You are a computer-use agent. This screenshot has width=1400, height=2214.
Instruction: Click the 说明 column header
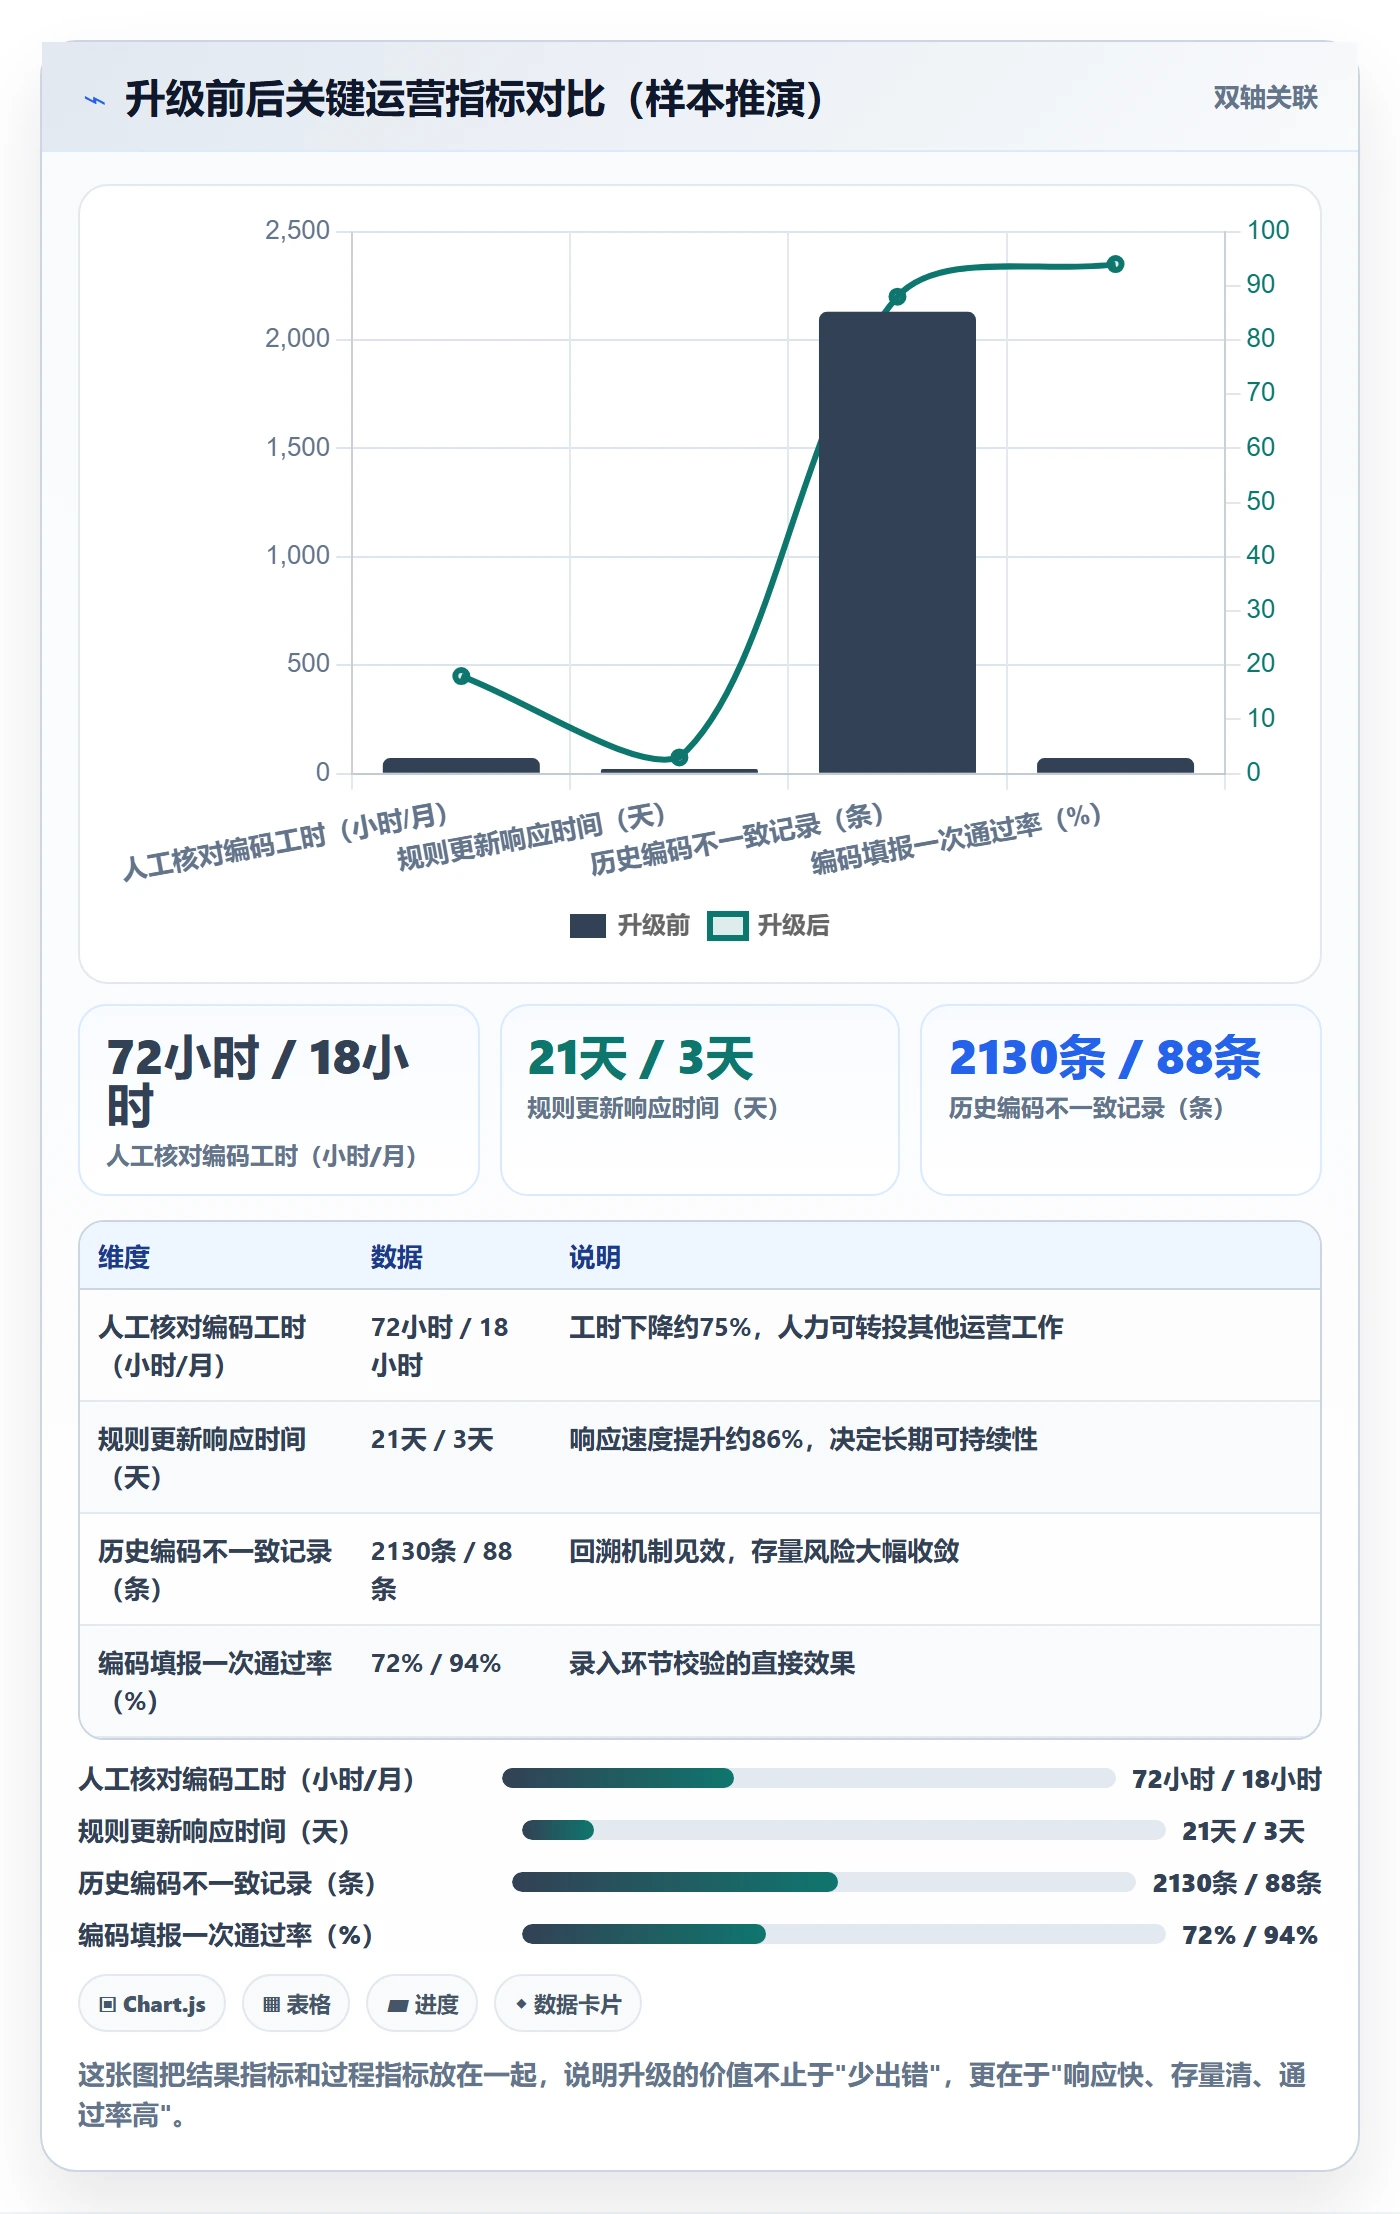595,1257
